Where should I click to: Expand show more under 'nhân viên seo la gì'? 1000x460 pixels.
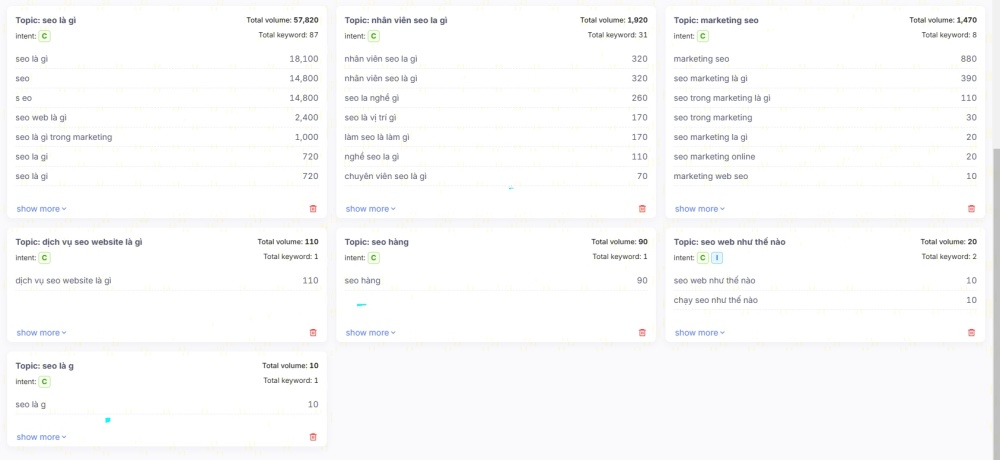coord(370,209)
